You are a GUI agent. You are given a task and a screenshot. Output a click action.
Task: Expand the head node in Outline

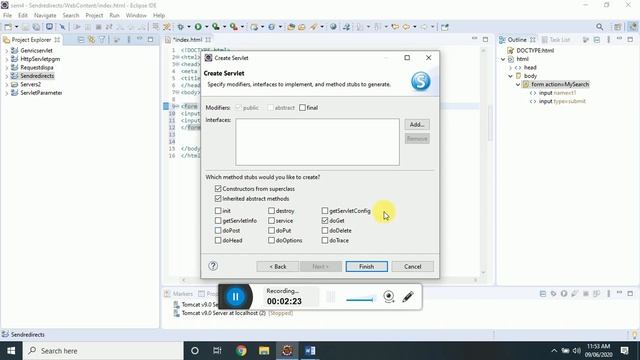click(x=510, y=68)
